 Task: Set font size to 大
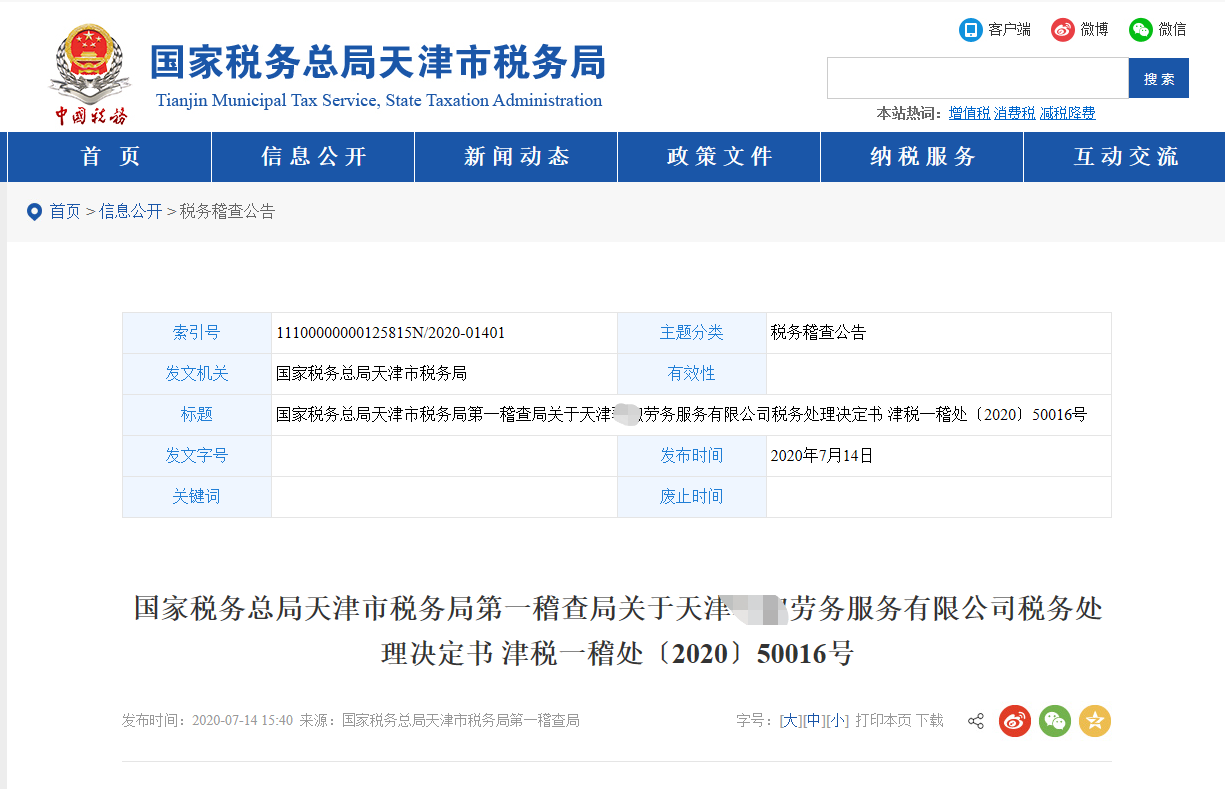click(790, 721)
